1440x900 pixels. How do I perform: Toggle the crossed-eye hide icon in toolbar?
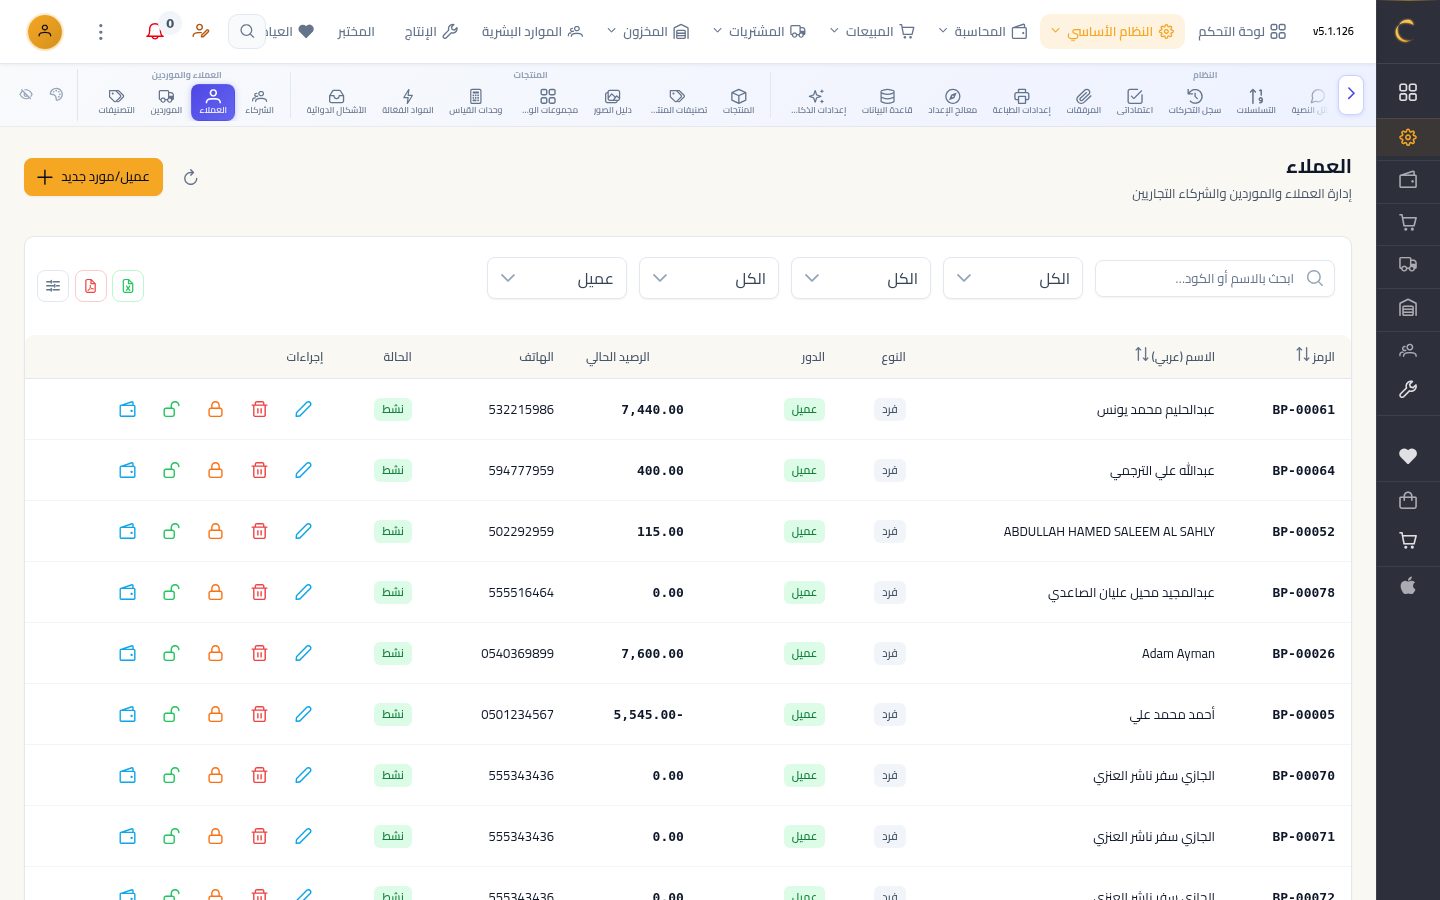[x=27, y=94]
